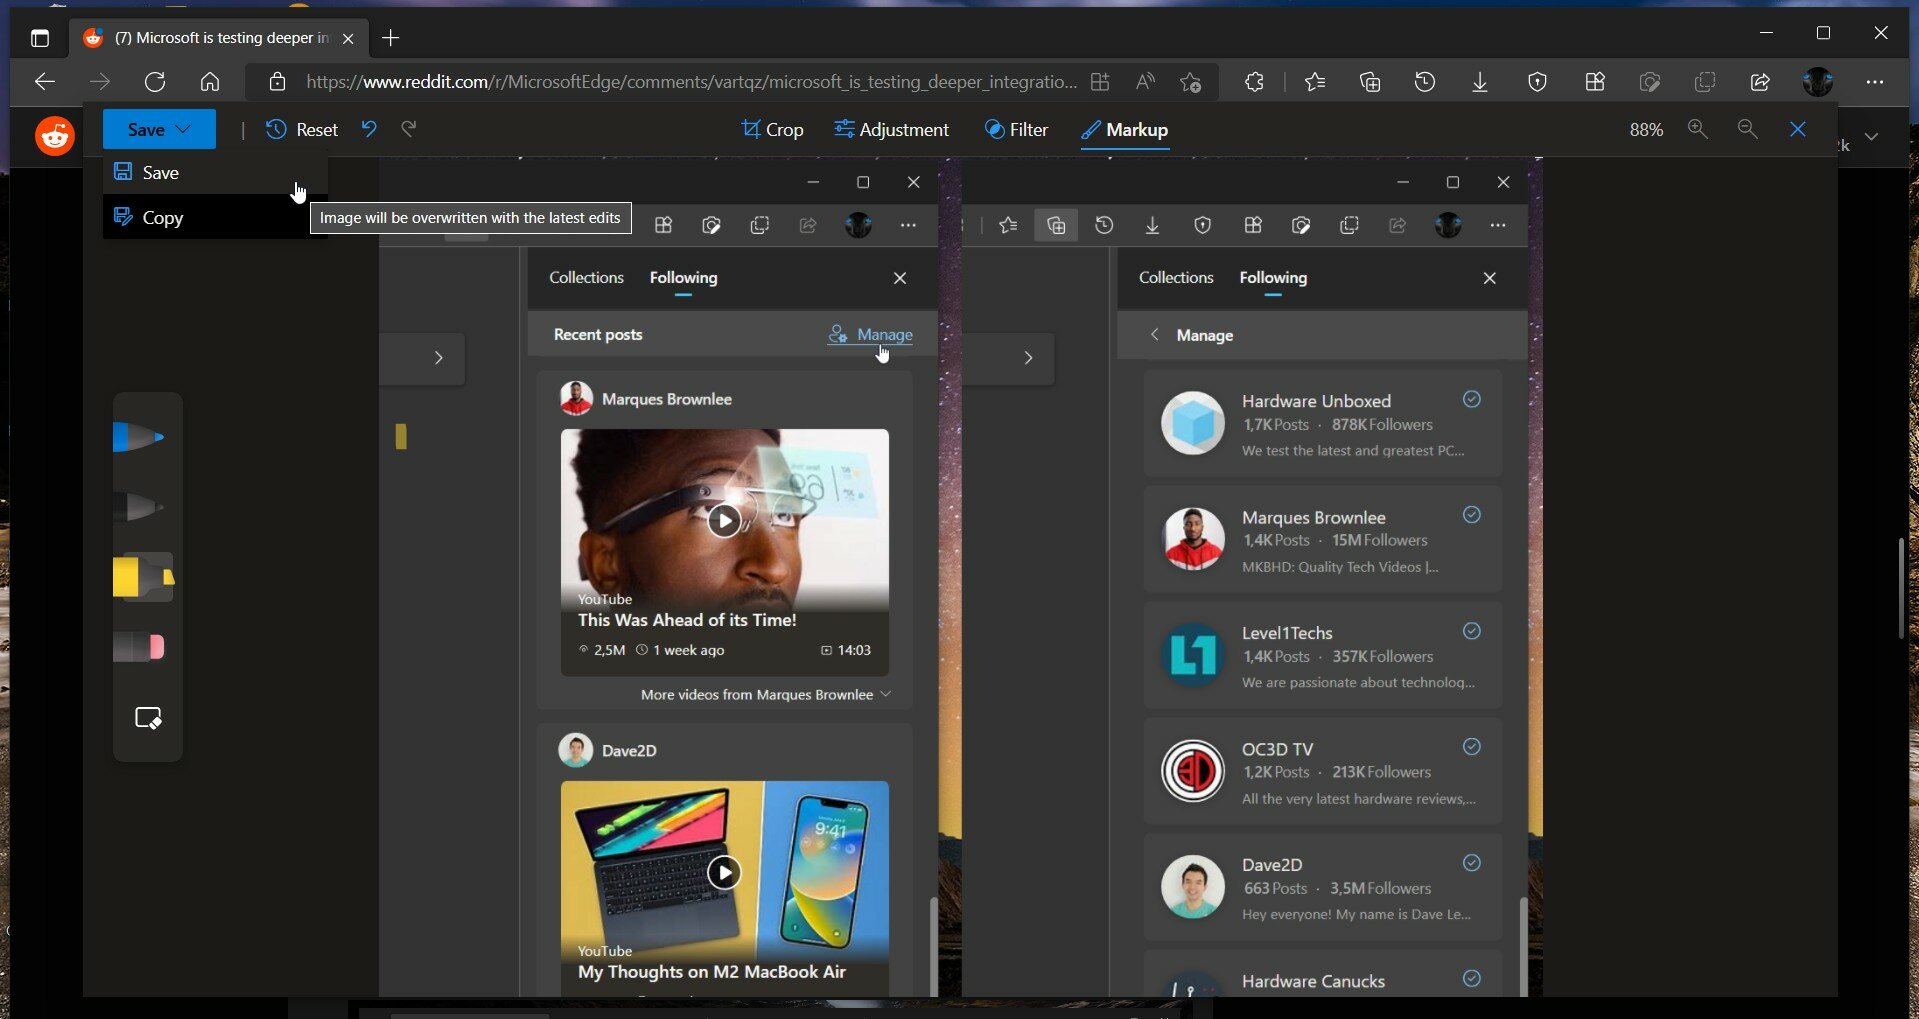Switch to the Adjustment tab
Image resolution: width=1919 pixels, height=1019 pixels.
point(891,129)
